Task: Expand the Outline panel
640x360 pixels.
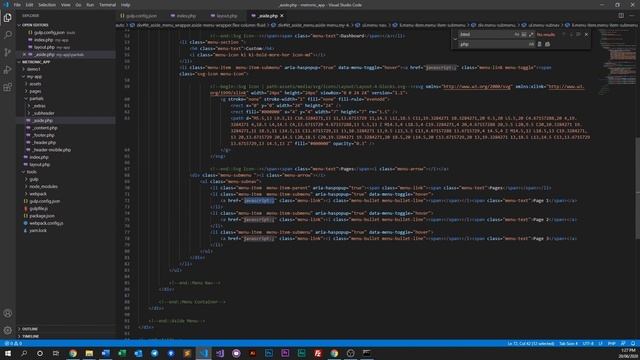Action: point(66,329)
